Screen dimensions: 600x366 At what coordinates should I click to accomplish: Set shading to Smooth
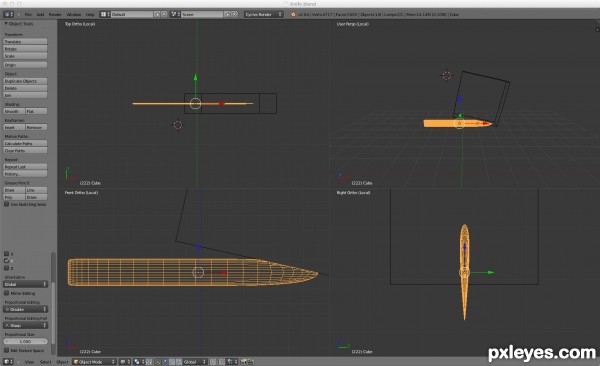(14, 111)
